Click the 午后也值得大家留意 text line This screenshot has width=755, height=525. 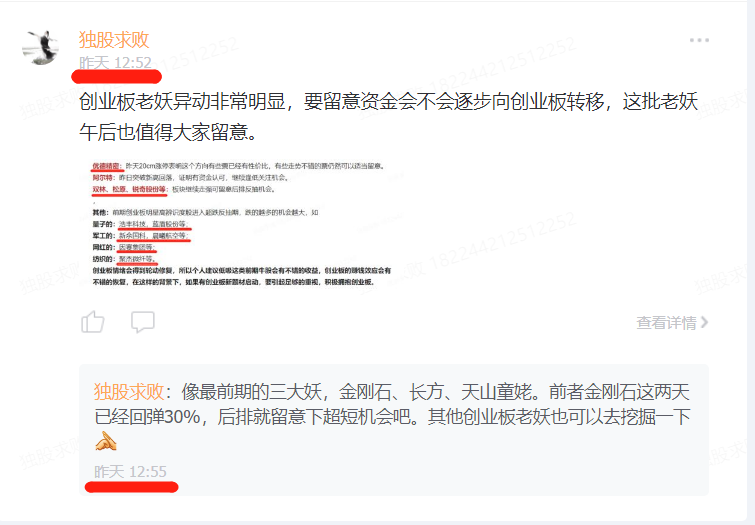169,132
